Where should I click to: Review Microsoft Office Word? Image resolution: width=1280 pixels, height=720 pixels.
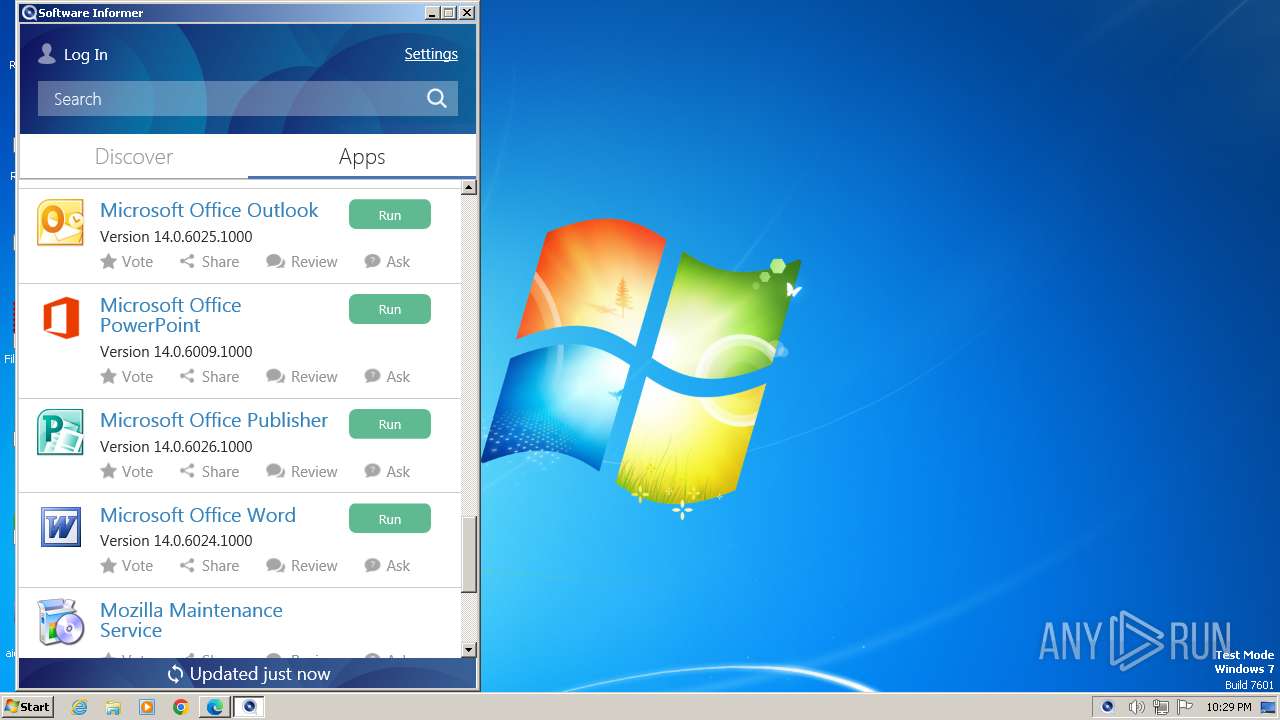302,565
